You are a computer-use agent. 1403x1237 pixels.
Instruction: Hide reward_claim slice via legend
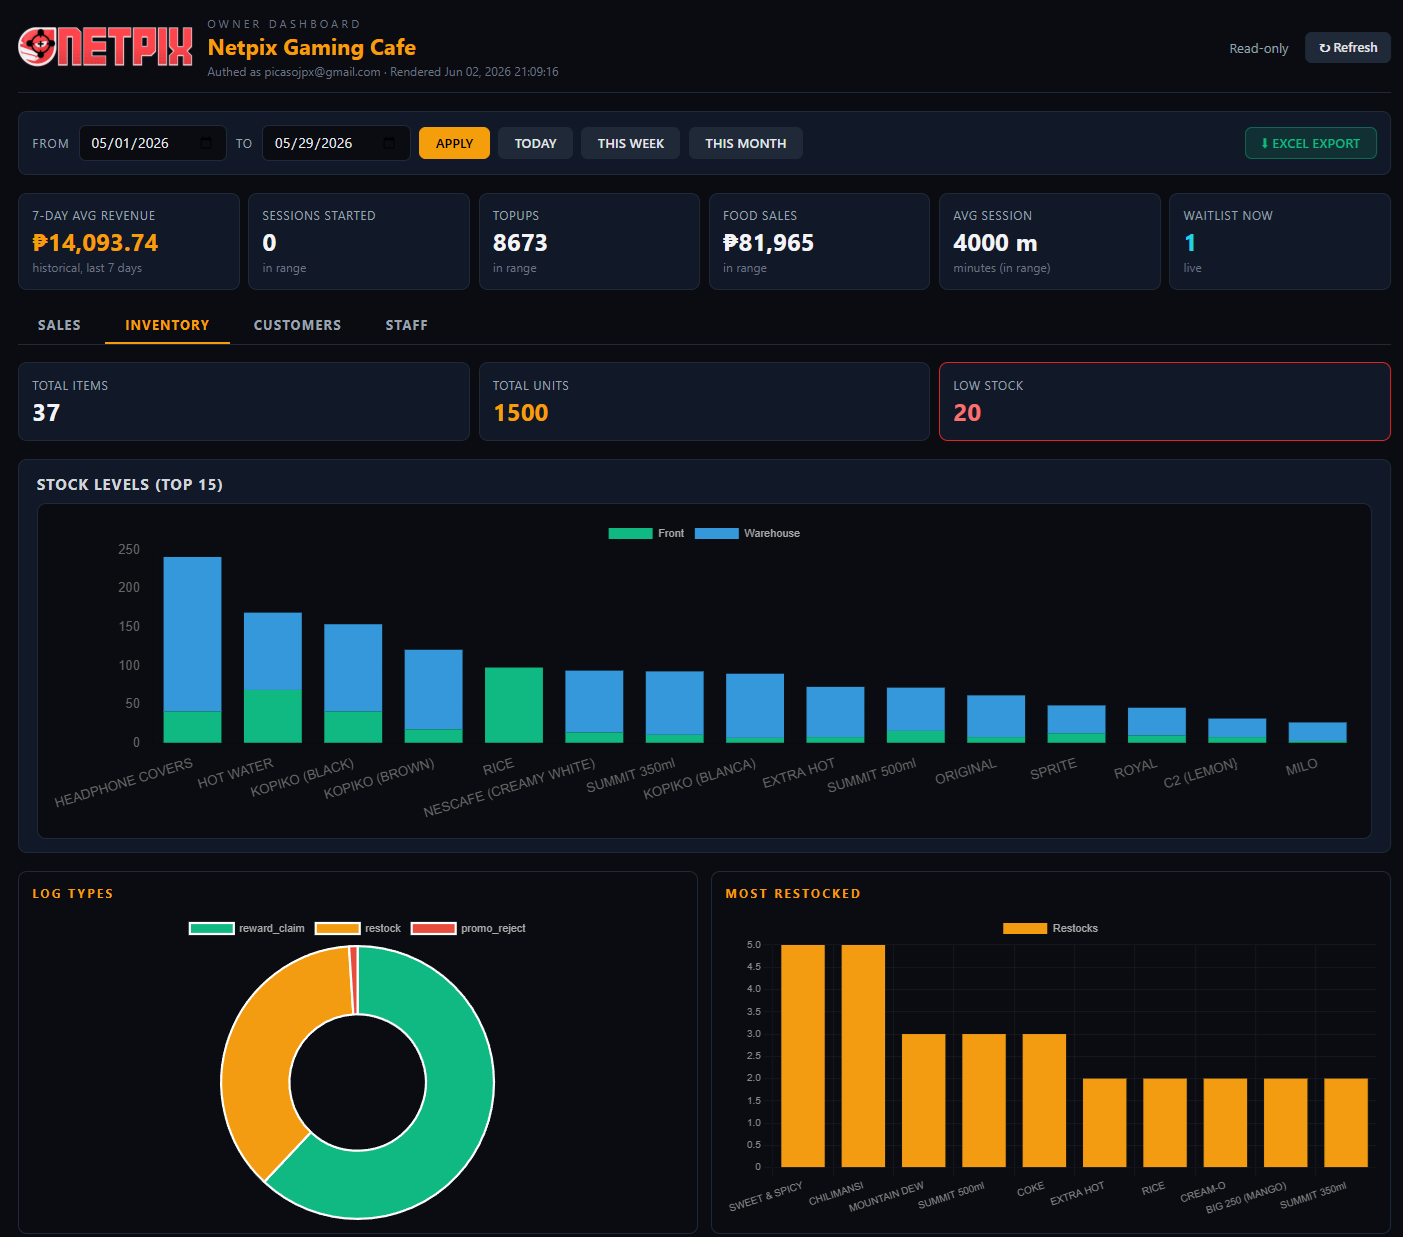pos(247,928)
